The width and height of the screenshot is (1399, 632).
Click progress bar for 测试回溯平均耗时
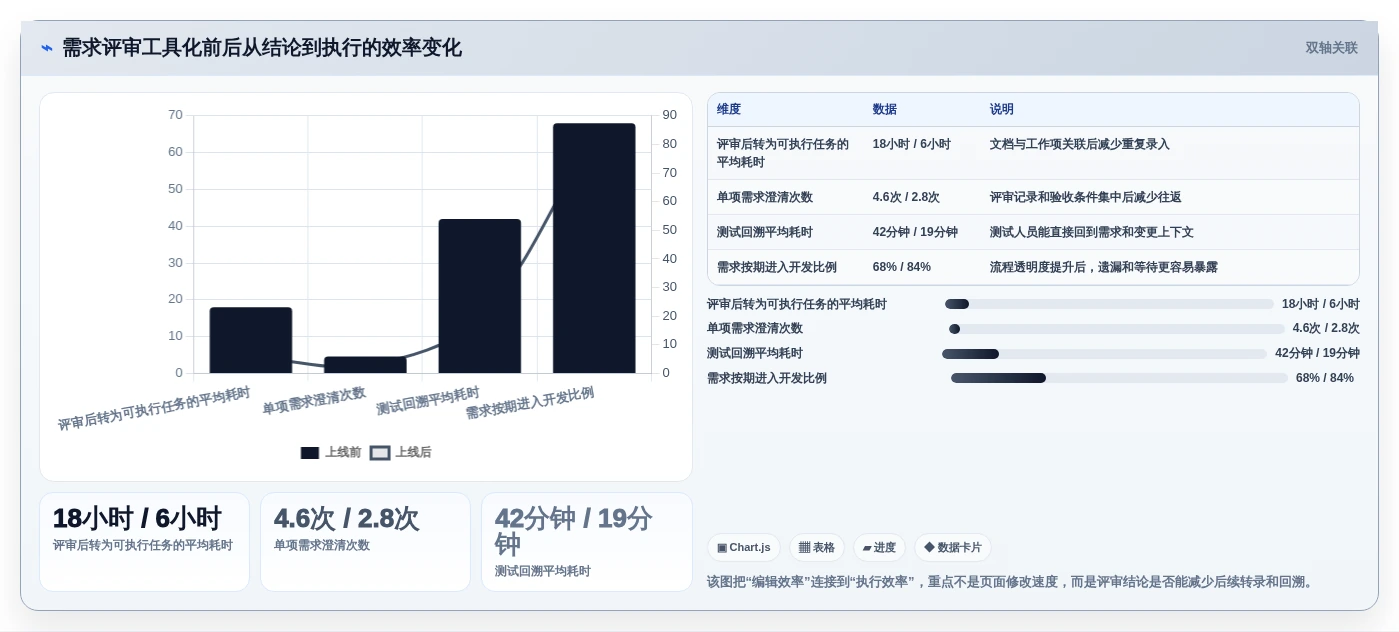1104,354
